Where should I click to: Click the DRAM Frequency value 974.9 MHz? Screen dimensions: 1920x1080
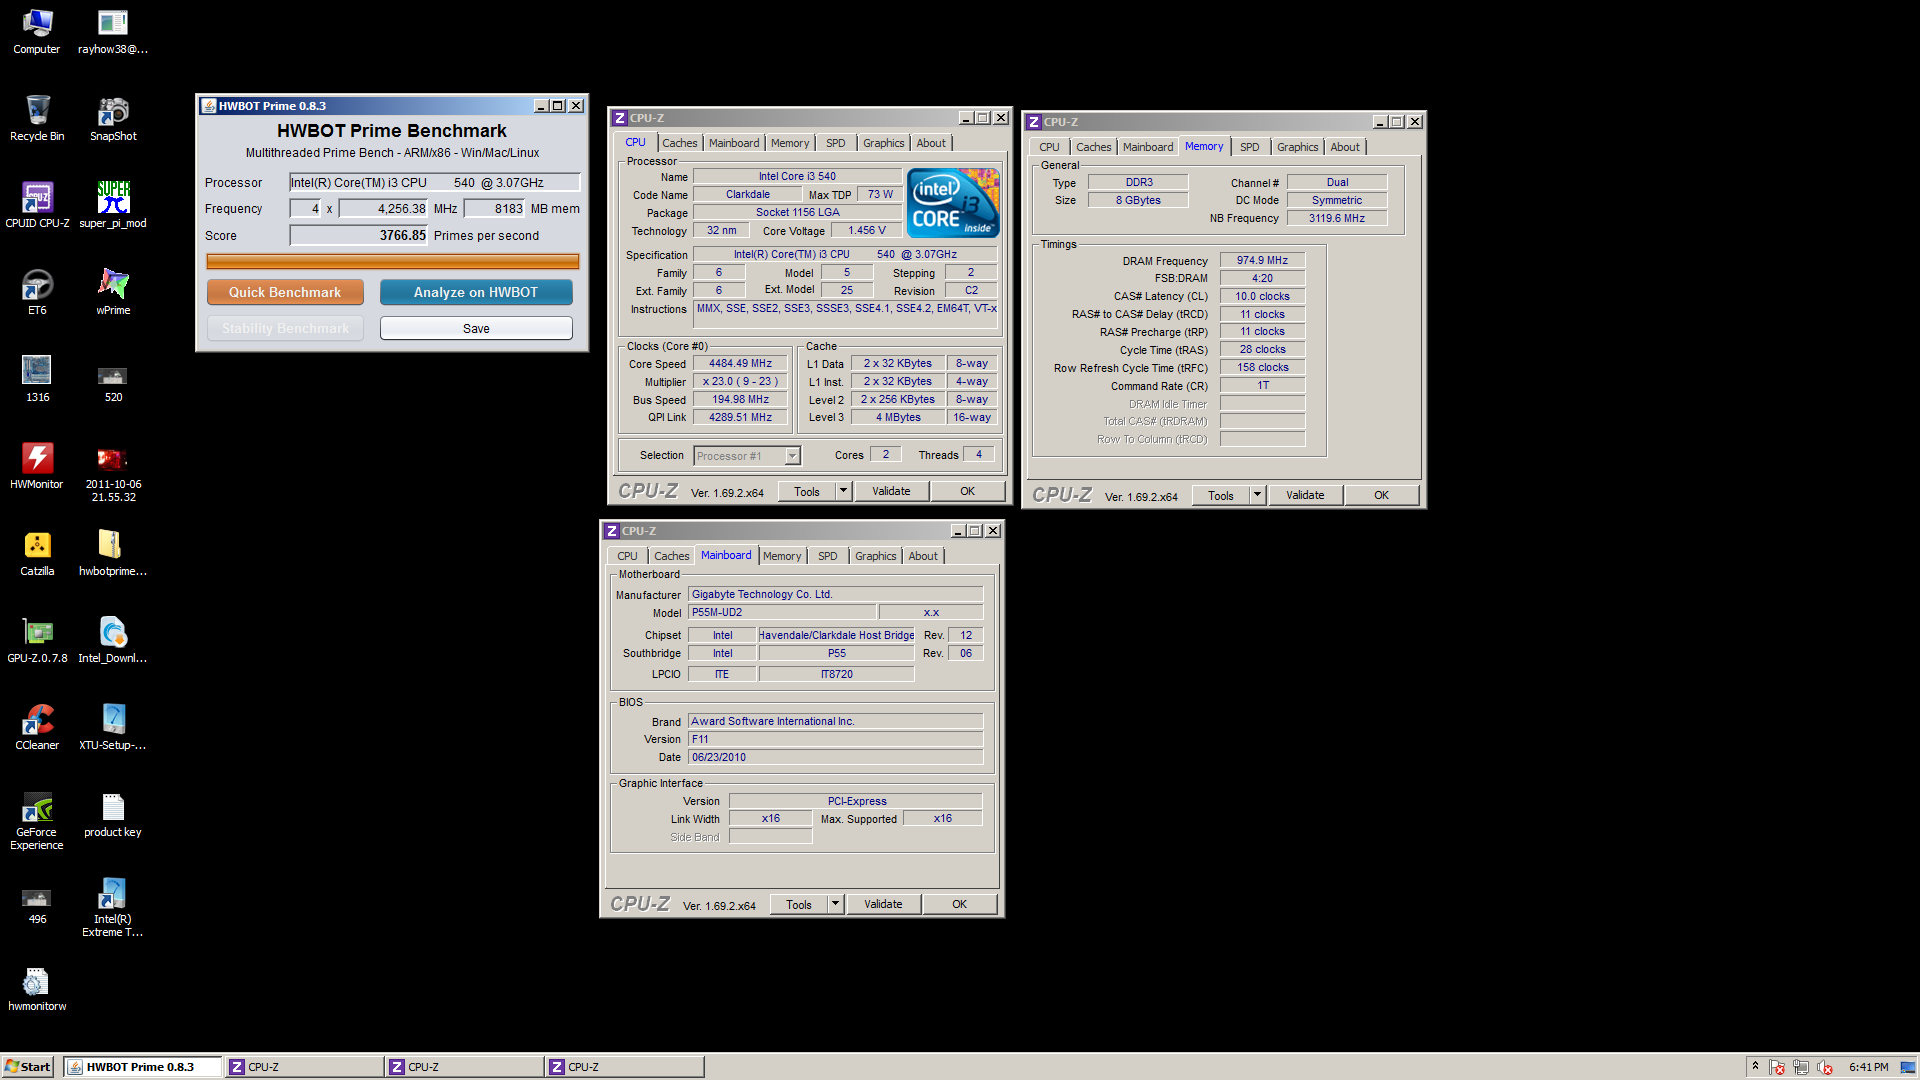1262,260
